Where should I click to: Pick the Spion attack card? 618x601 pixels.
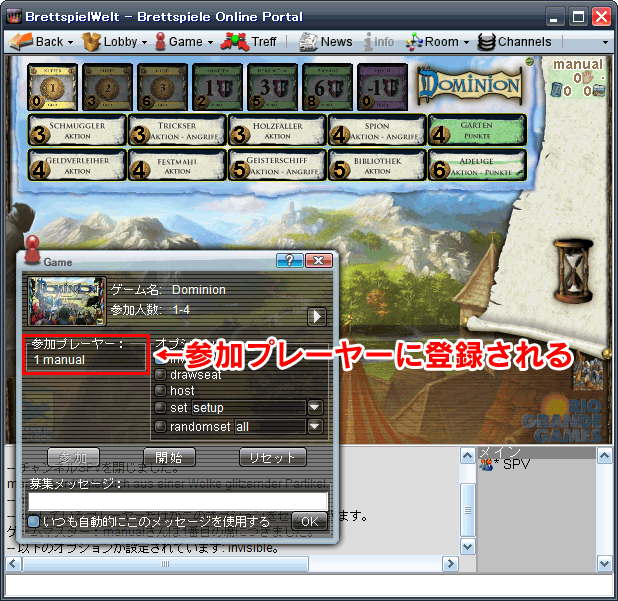pyautogui.click(x=378, y=130)
